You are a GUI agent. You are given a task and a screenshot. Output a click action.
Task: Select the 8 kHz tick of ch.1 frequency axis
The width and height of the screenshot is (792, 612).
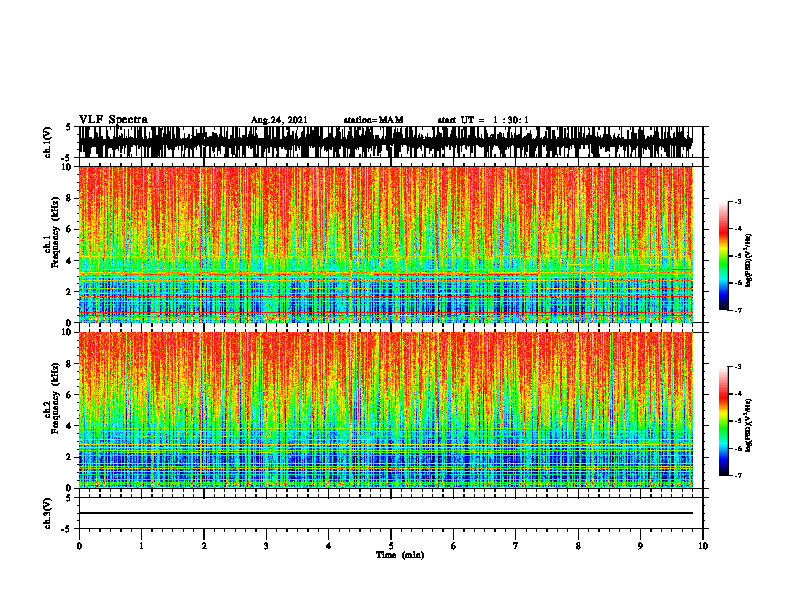click(x=71, y=198)
